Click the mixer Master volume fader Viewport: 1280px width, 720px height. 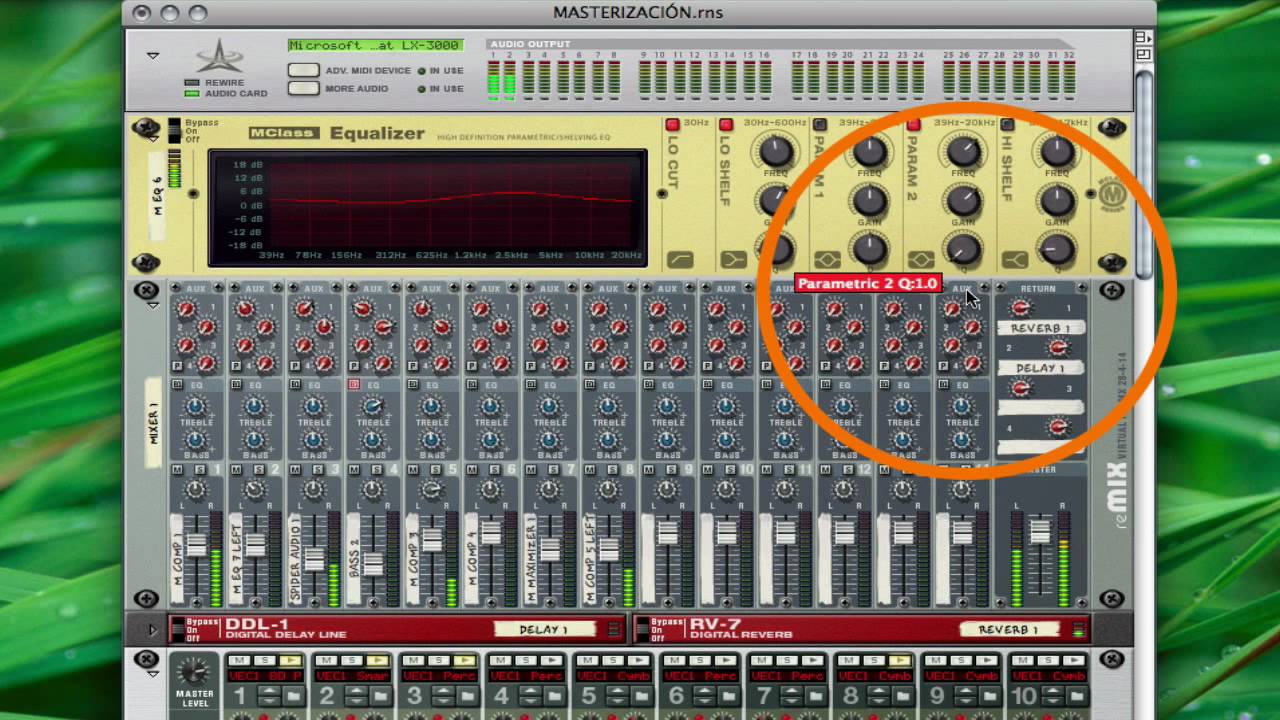pyautogui.click(x=1040, y=531)
